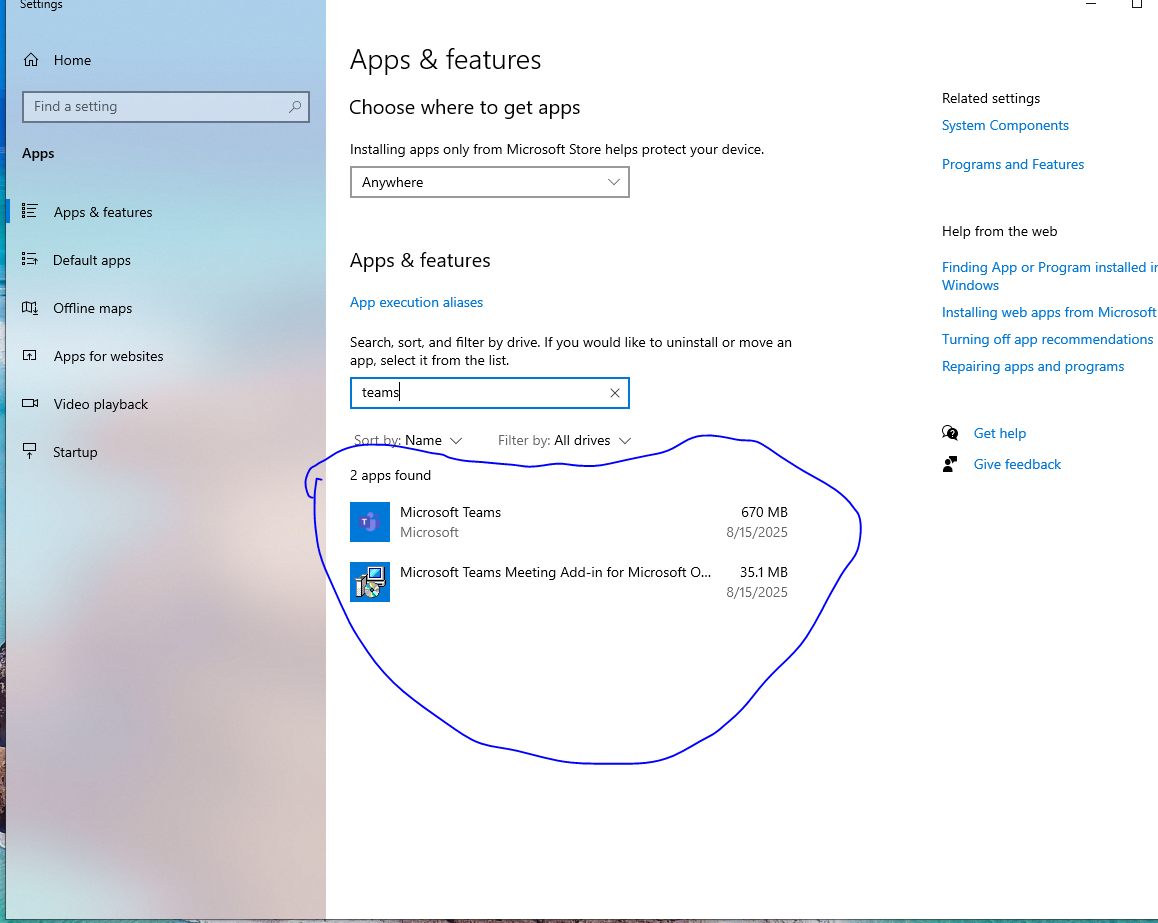Select the Microsoft Teams app icon
The width and height of the screenshot is (1158, 923).
click(x=369, y=521)
